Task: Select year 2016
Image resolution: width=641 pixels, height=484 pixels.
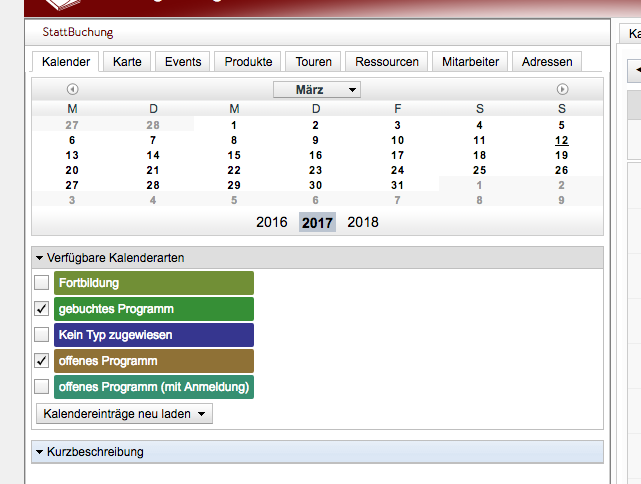Action: (272, 222)
